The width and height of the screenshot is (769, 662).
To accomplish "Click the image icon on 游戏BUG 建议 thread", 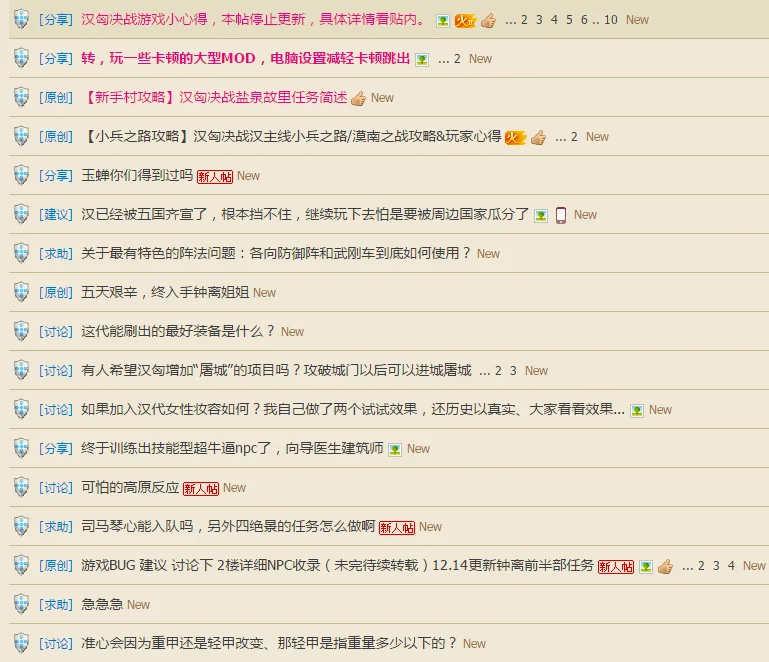I will (x=646, y=567).
